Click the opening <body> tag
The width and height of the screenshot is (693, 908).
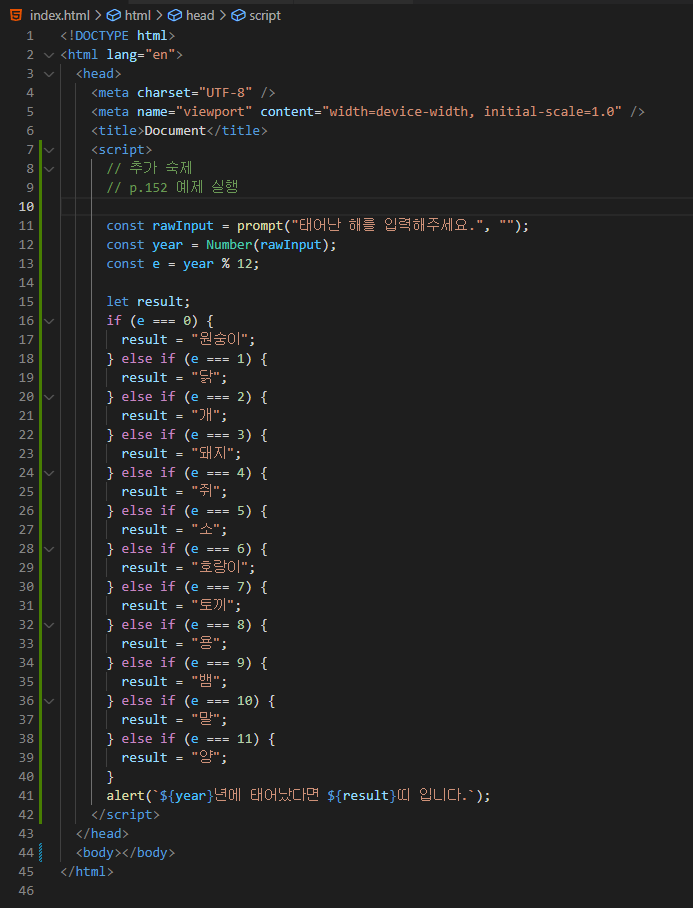coord(98,853)
